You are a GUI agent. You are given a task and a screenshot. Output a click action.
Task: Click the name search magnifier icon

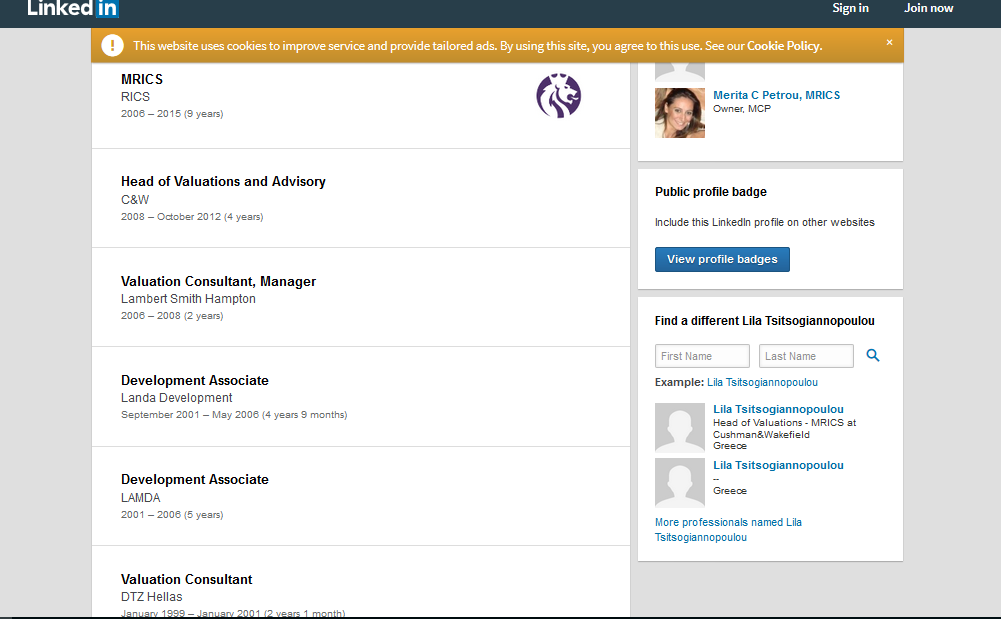coord(873,355)
